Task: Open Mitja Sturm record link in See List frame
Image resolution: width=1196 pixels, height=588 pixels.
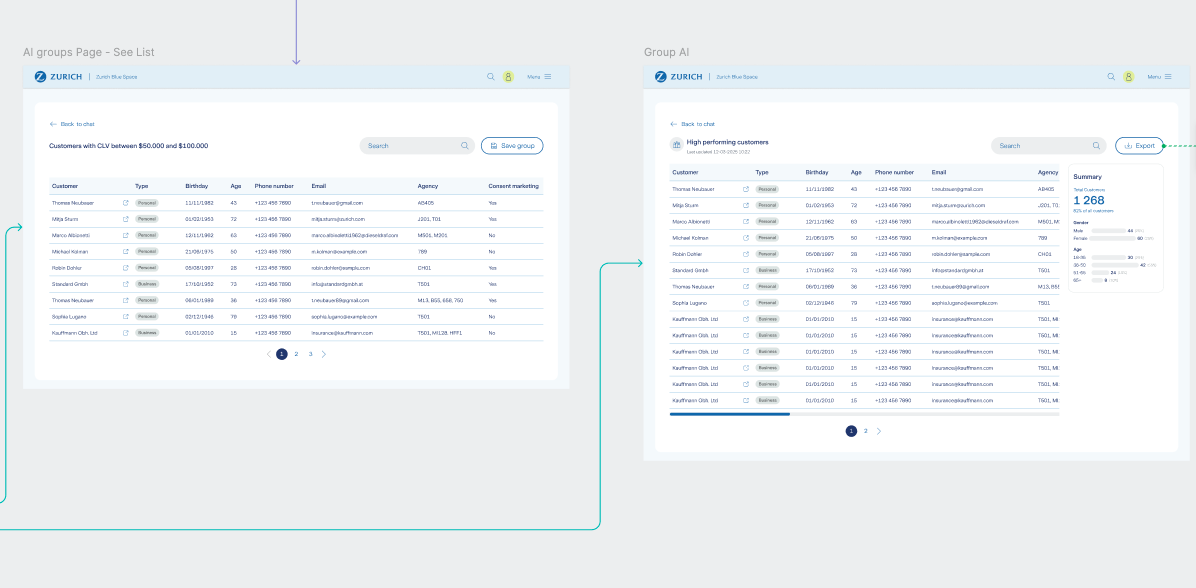Action: click(x=126, y=219)
